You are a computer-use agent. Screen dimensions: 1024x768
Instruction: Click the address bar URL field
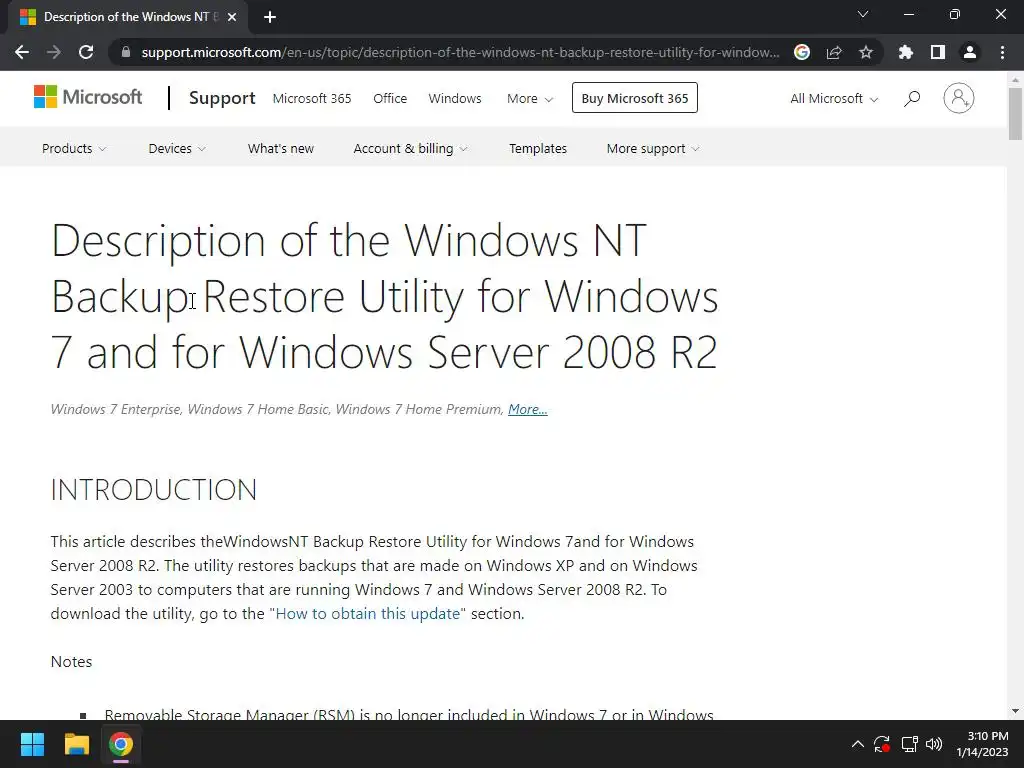click(459, 52)
